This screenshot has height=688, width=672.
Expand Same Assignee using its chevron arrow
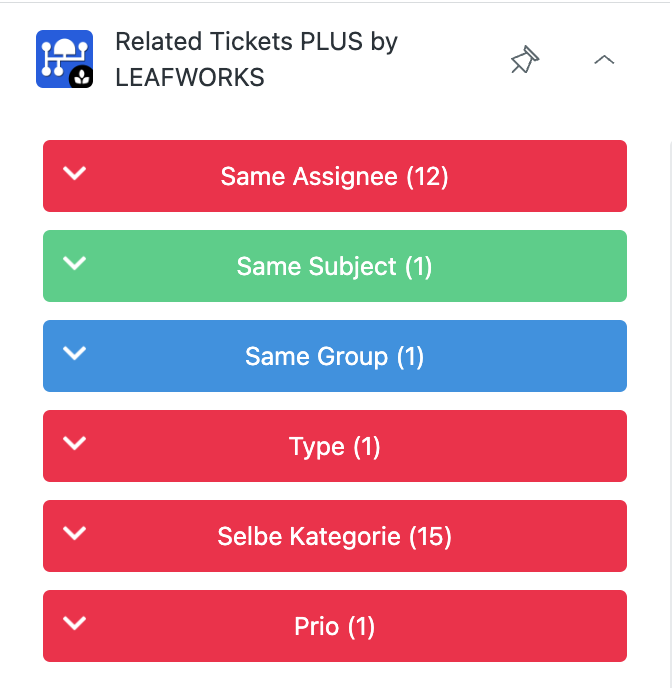click(x=75, y=173)
